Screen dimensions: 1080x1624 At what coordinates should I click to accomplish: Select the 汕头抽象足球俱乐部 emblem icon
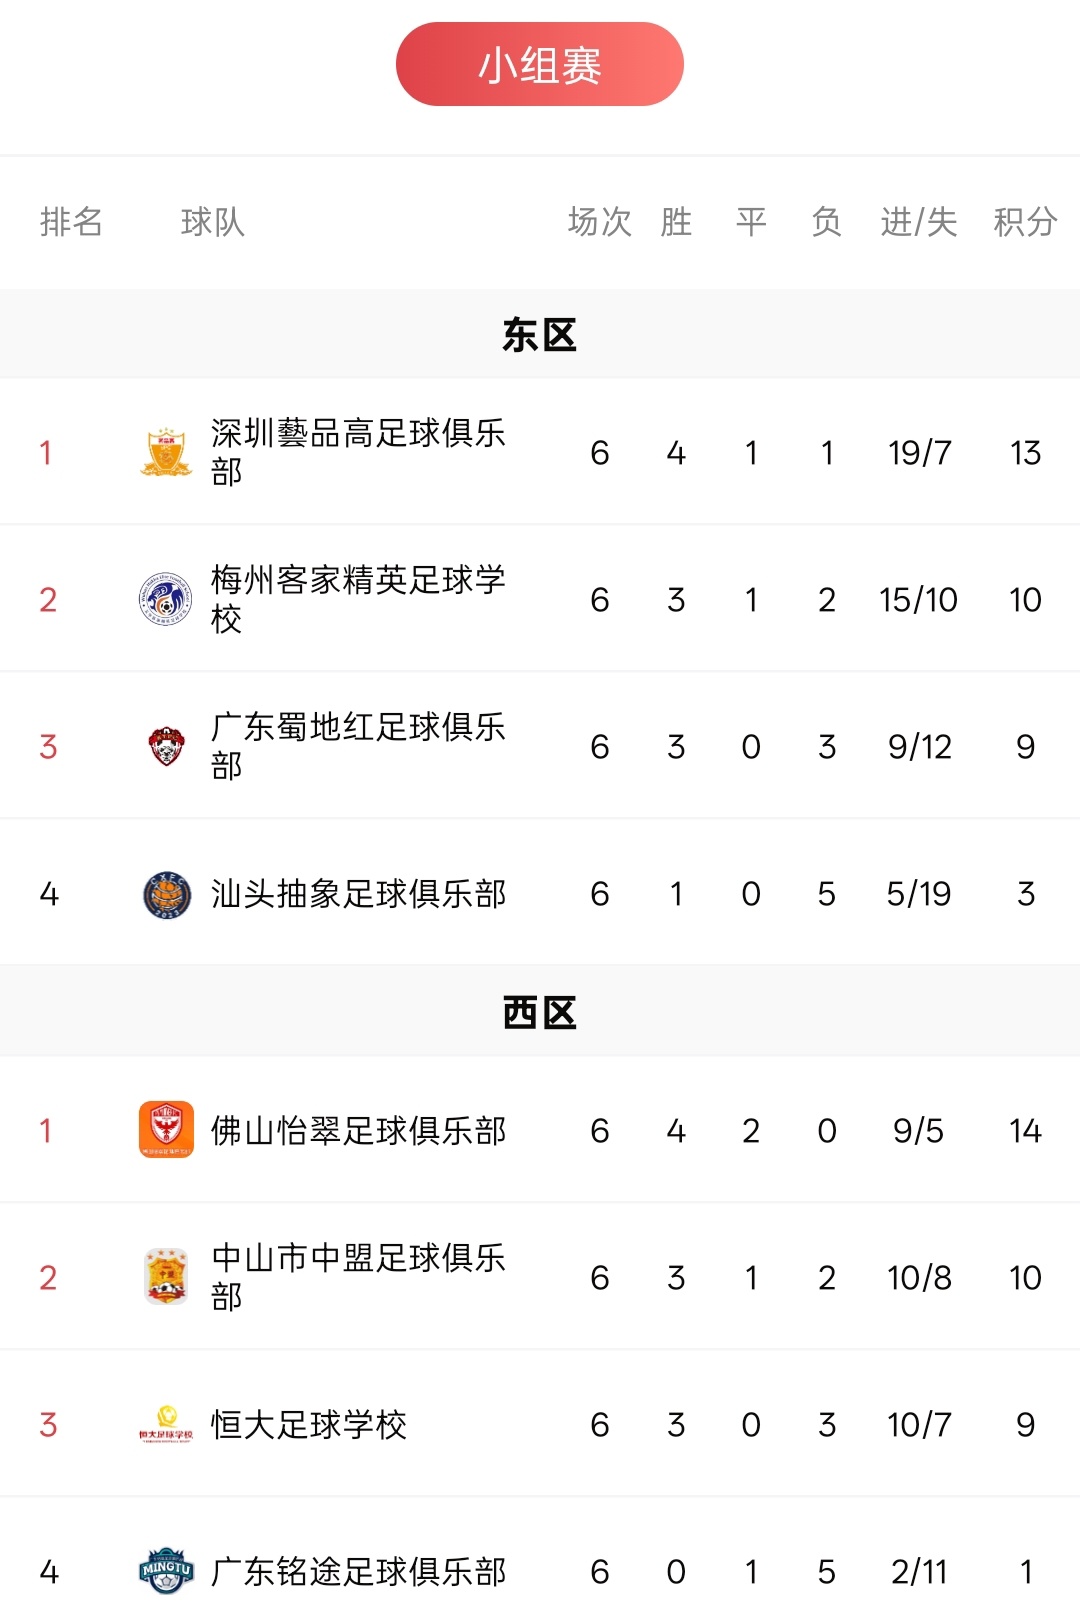tap(166, 893)
